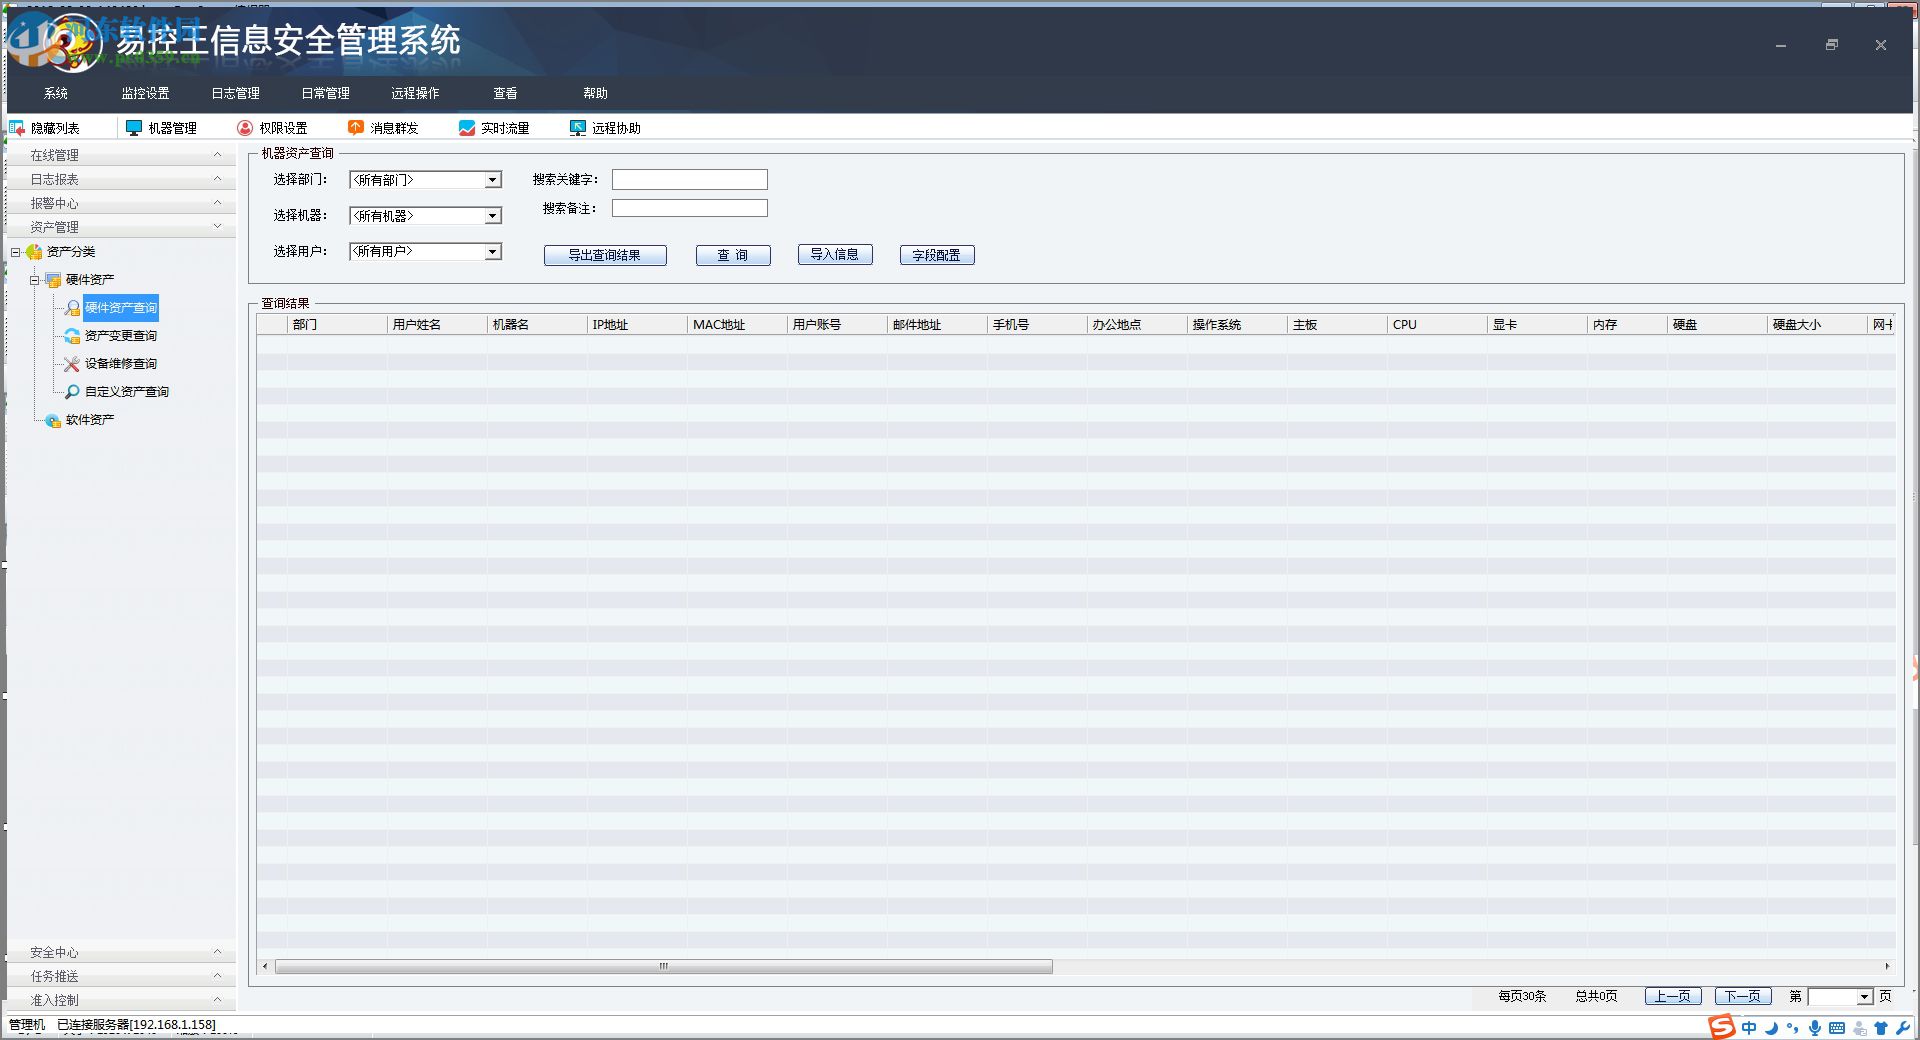The image size is (1920, 1040).
Task: Toggle the 中 Chinese input mode icon
Action: click(x=1749, y=1028)
